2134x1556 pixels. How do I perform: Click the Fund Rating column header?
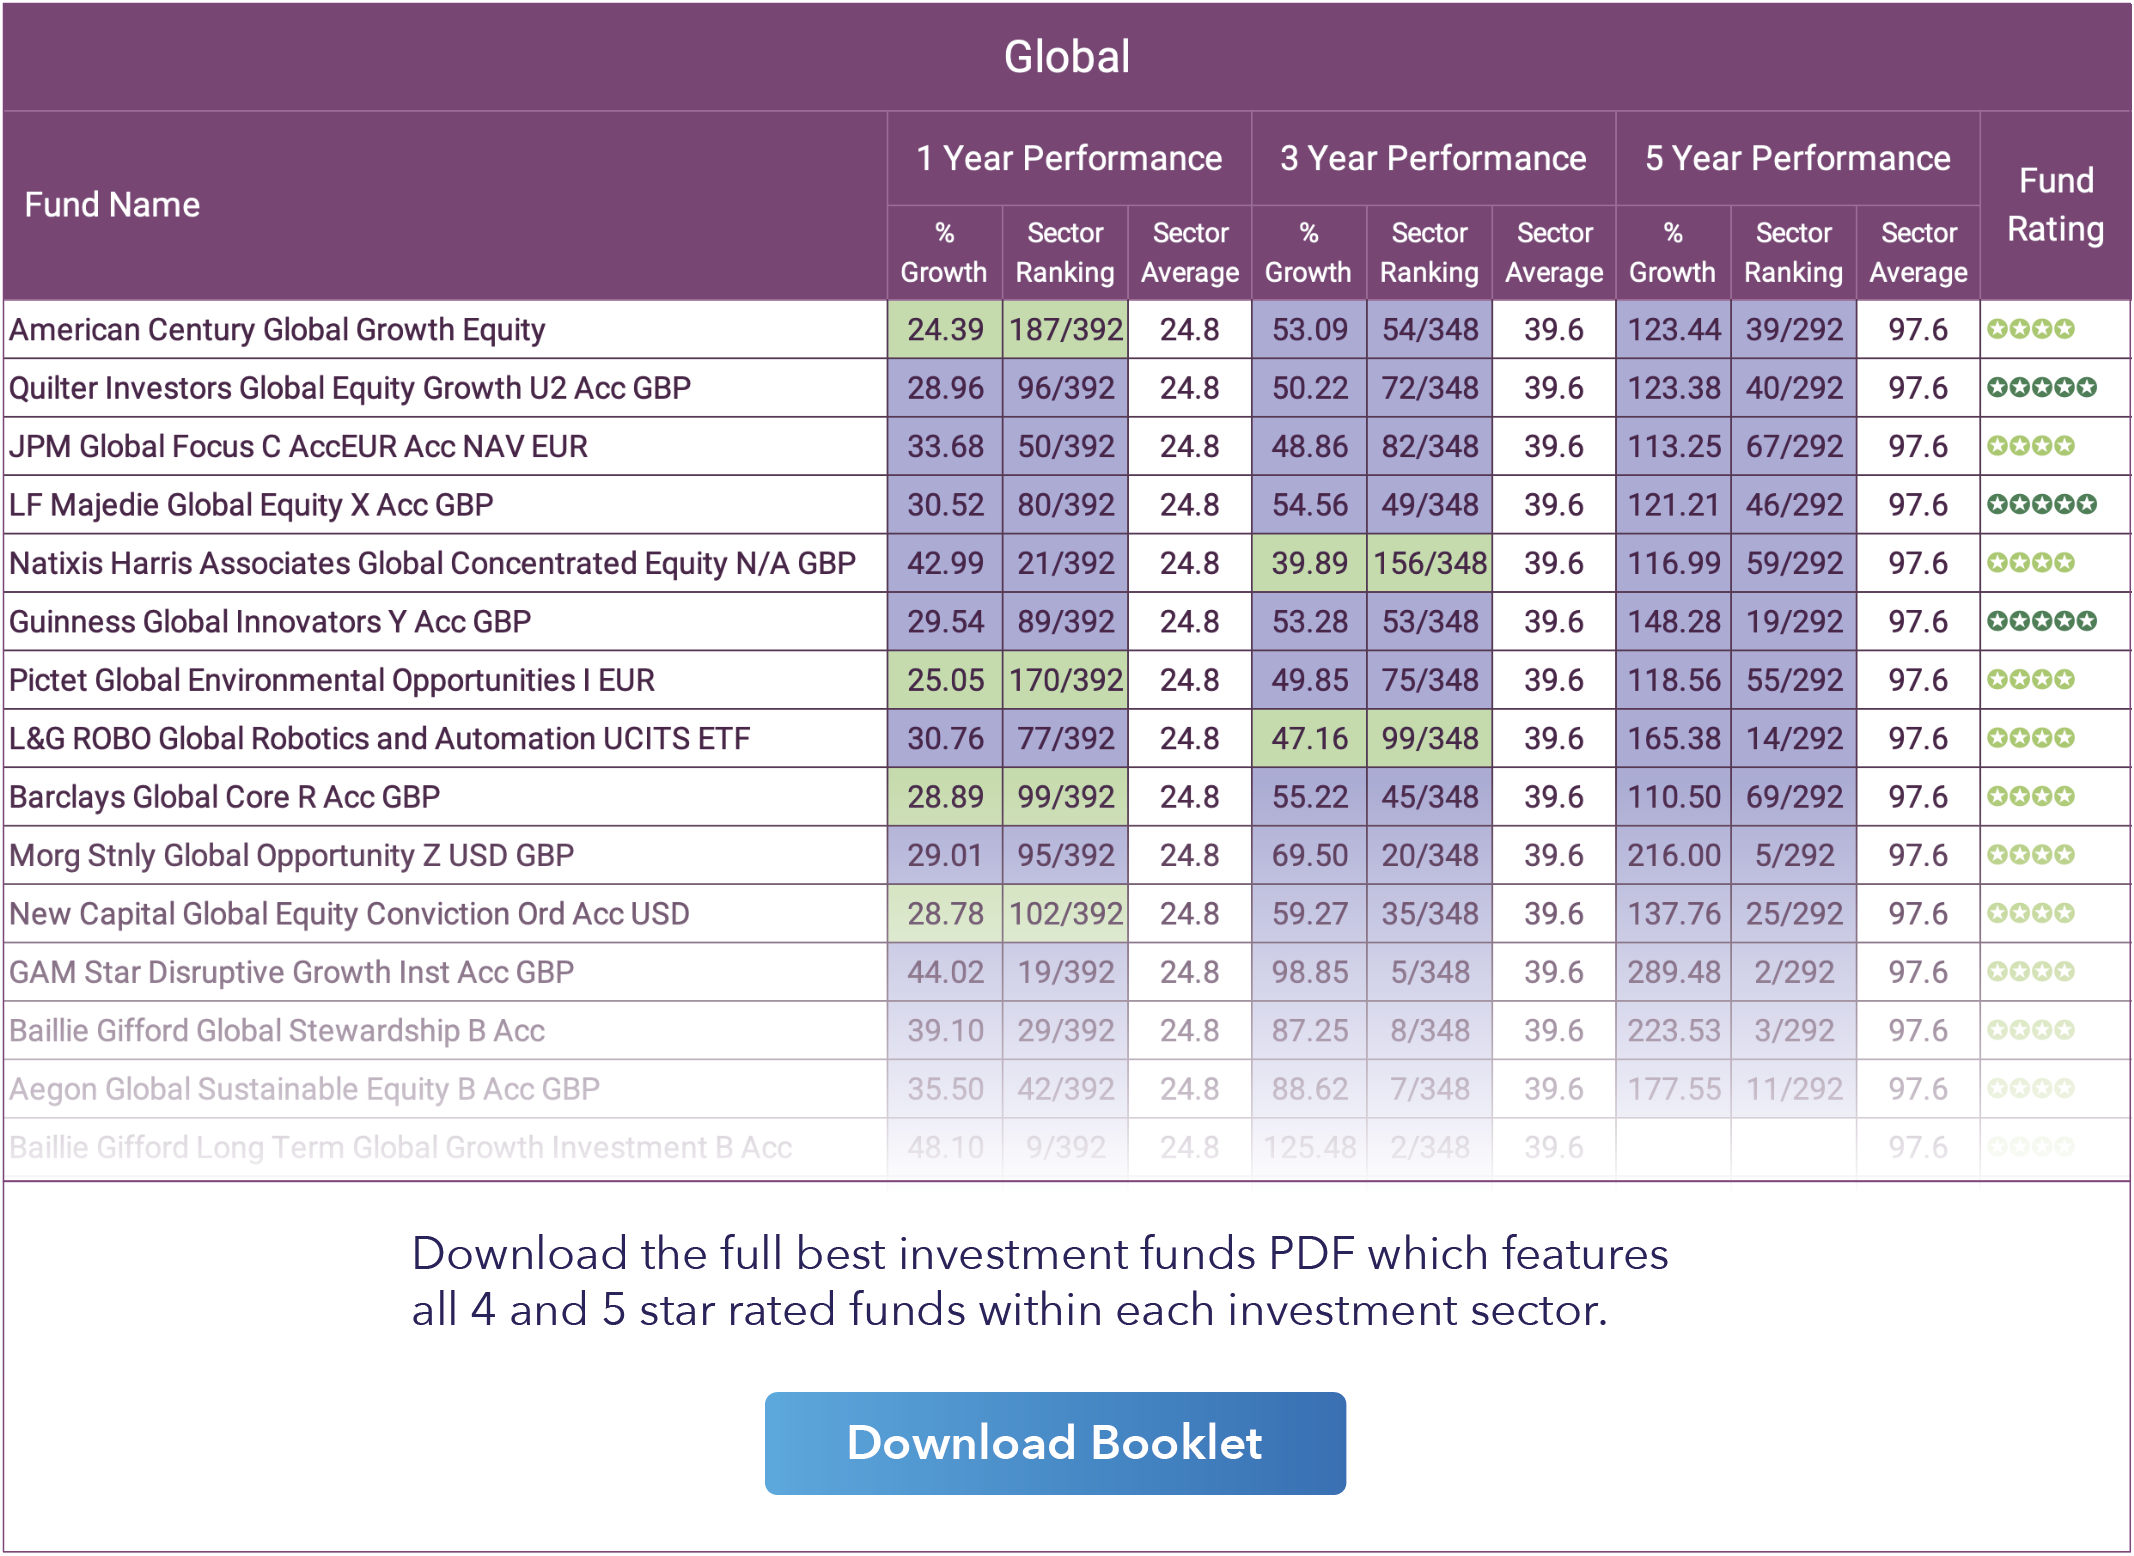pyautogui.click(x=2055, y=205)
